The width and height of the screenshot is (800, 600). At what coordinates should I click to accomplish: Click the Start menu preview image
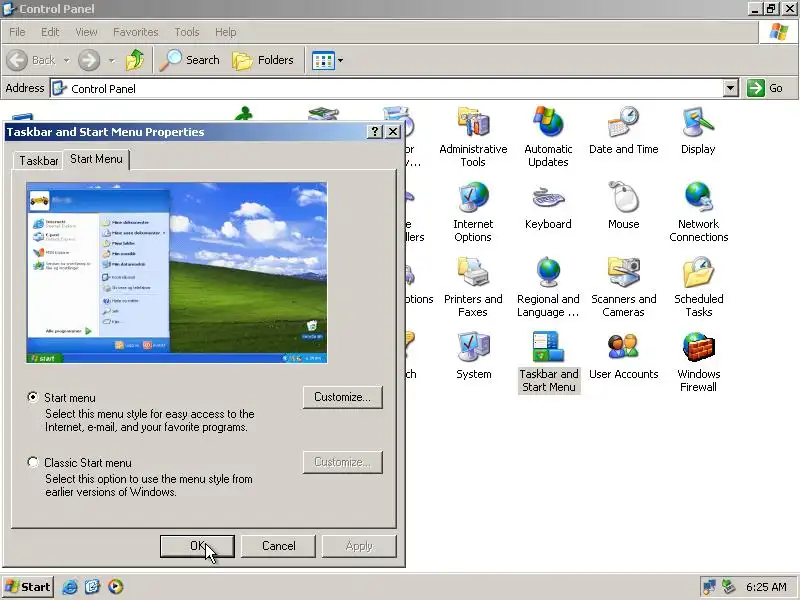[177, 272]
